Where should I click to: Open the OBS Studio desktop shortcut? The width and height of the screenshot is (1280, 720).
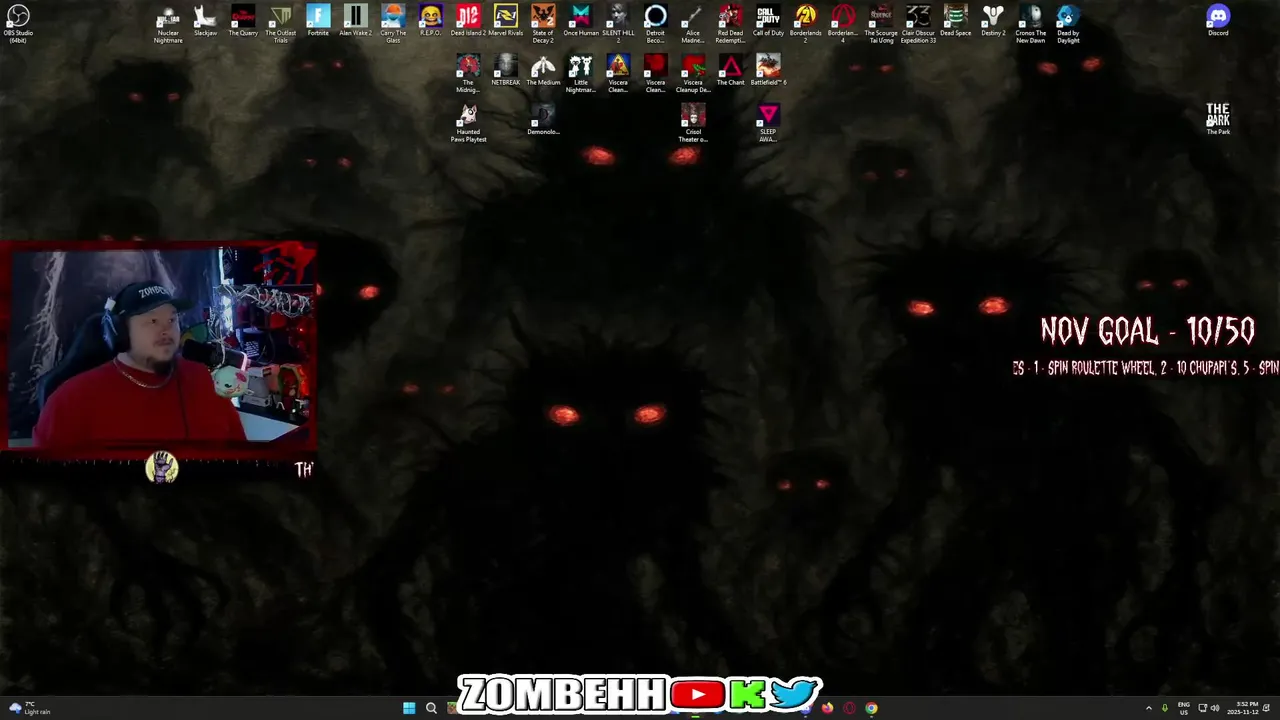click(18, 23)
